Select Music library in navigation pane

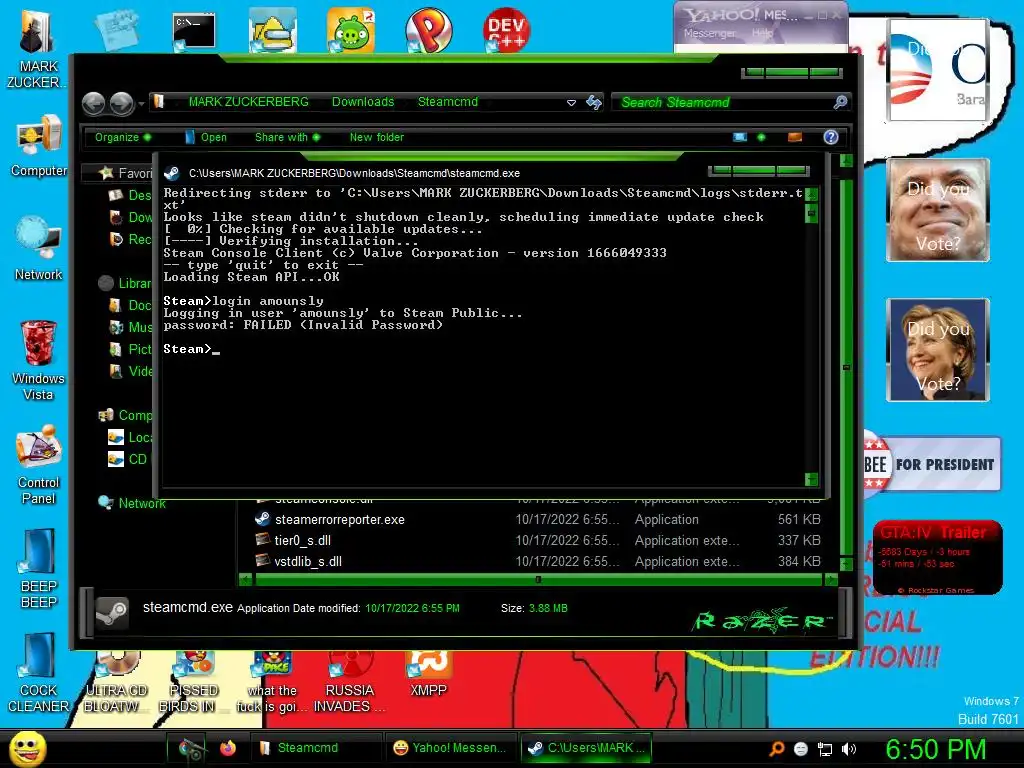pyautogui.click(x=131, y=327)
